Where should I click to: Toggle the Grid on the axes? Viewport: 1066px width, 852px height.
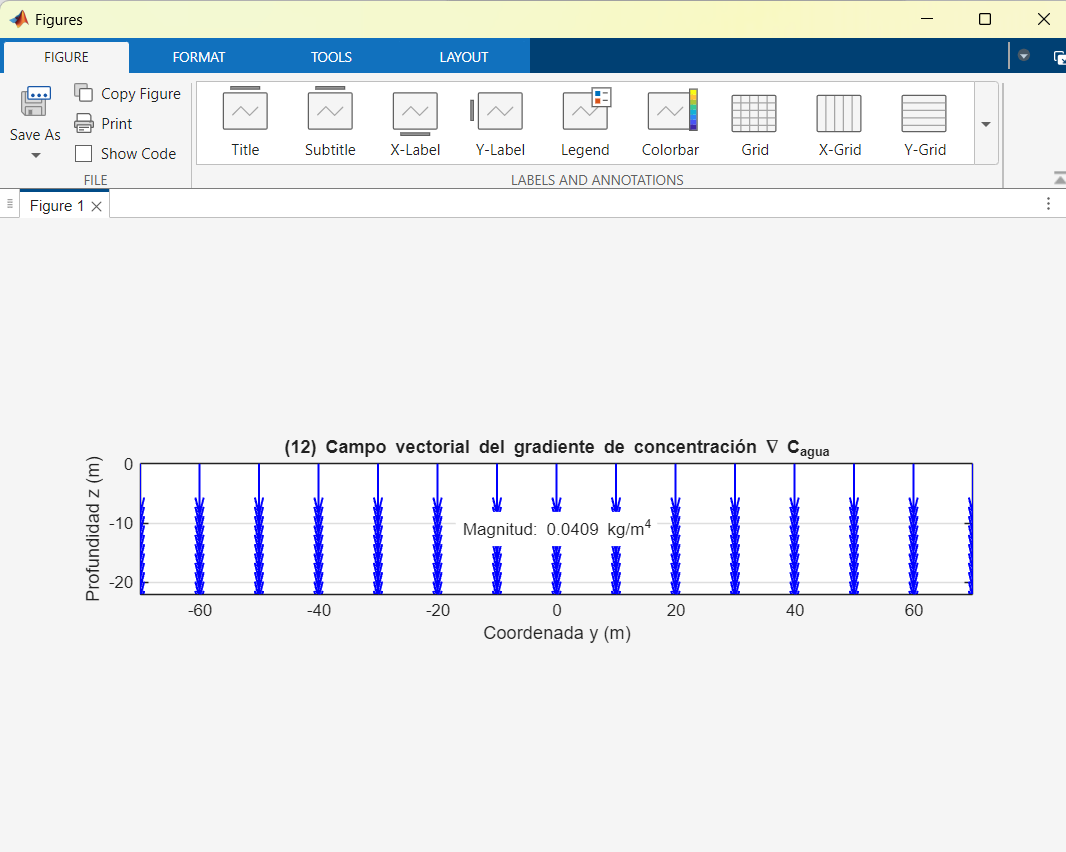pyautogui.click(x=754, y=114)
